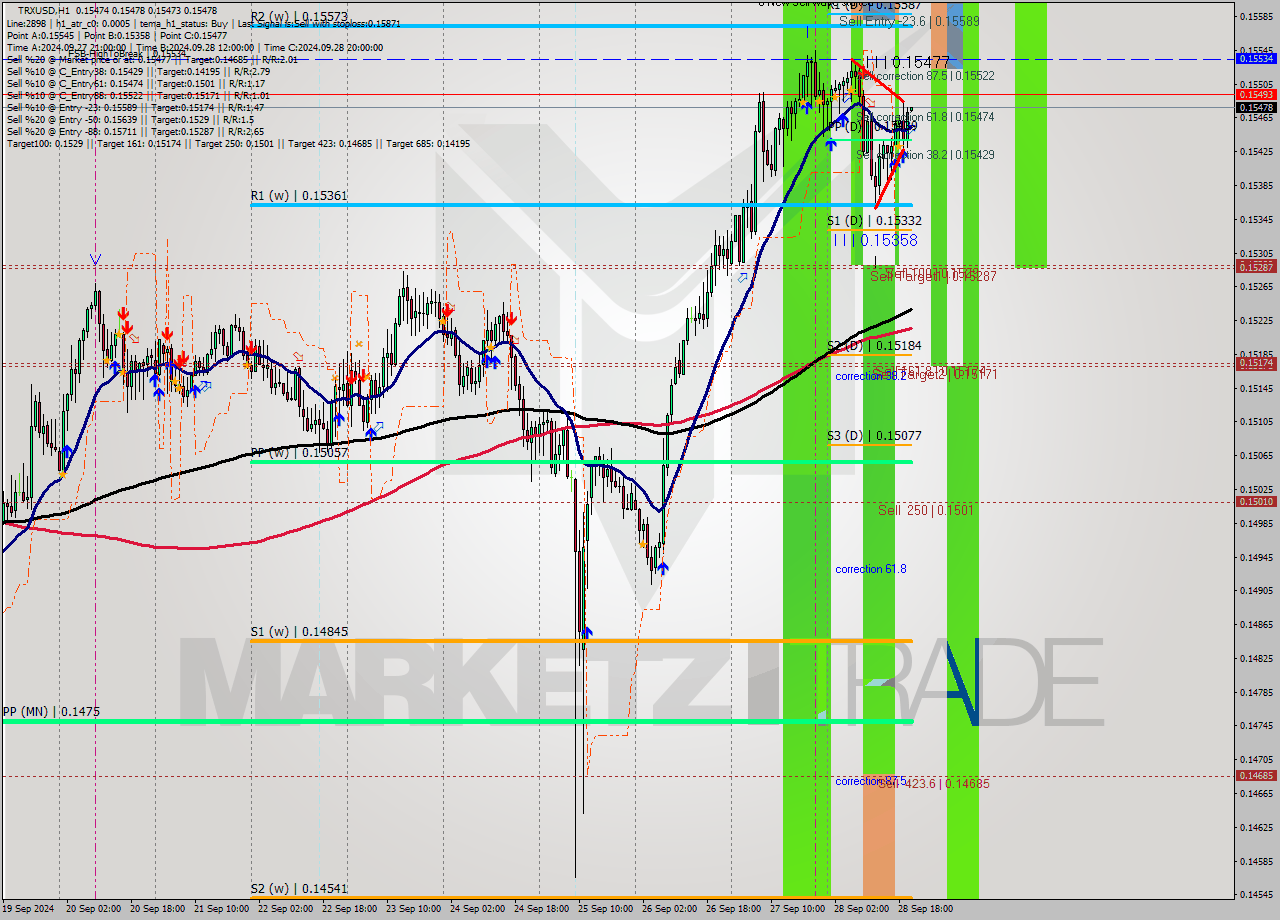The width and height of the screenshot is (1280, 920).
Task: Click the '26 Sep 02:00' time axis label
Action: click(670, 909)
